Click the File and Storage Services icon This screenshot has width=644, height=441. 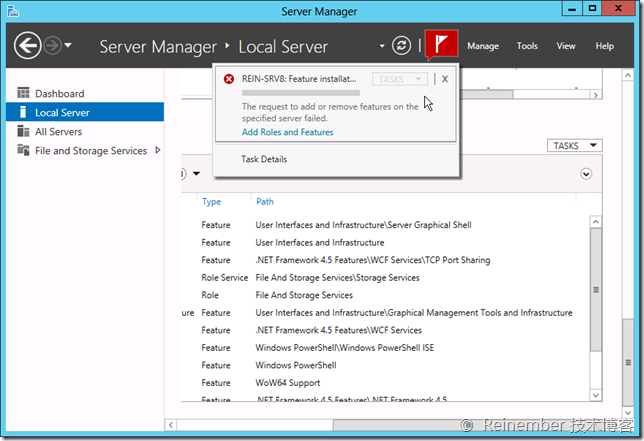(24, 151)
